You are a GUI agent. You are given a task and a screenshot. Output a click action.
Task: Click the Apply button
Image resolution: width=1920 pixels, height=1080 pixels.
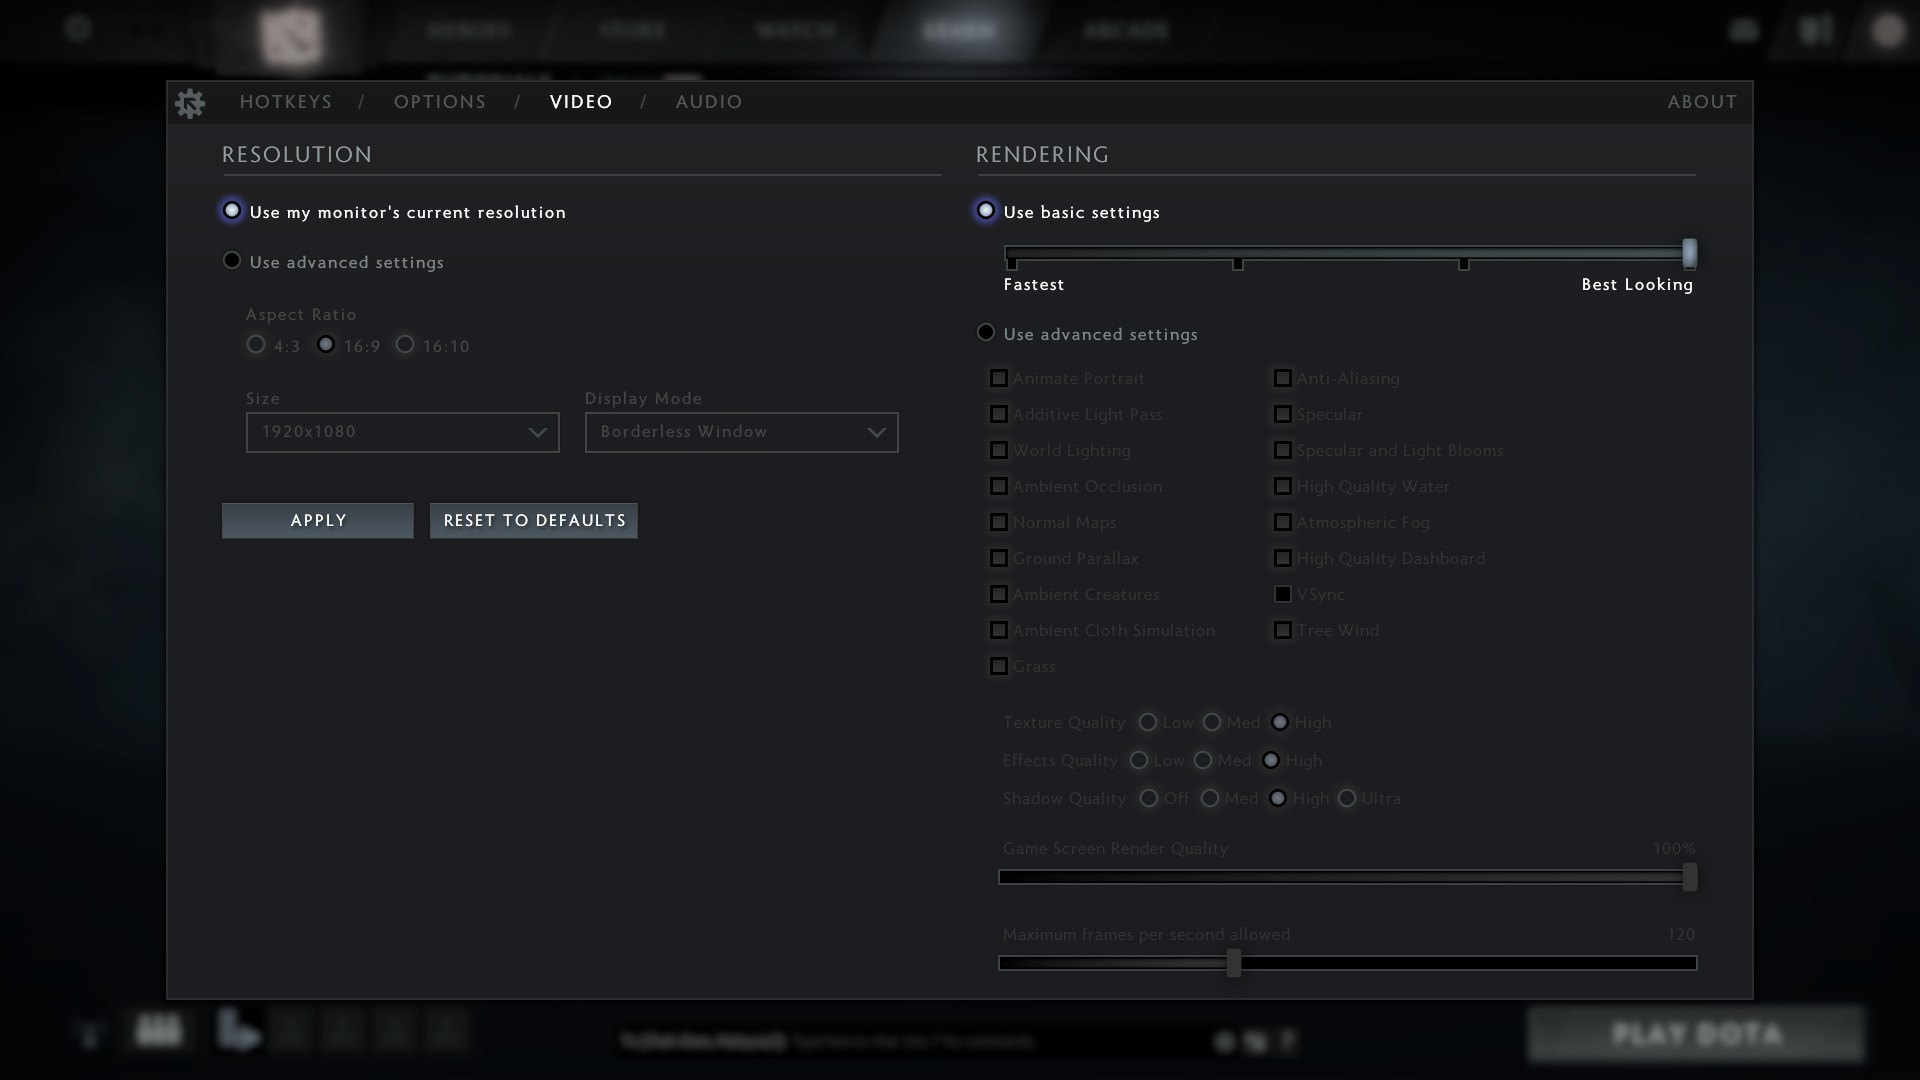318,521
